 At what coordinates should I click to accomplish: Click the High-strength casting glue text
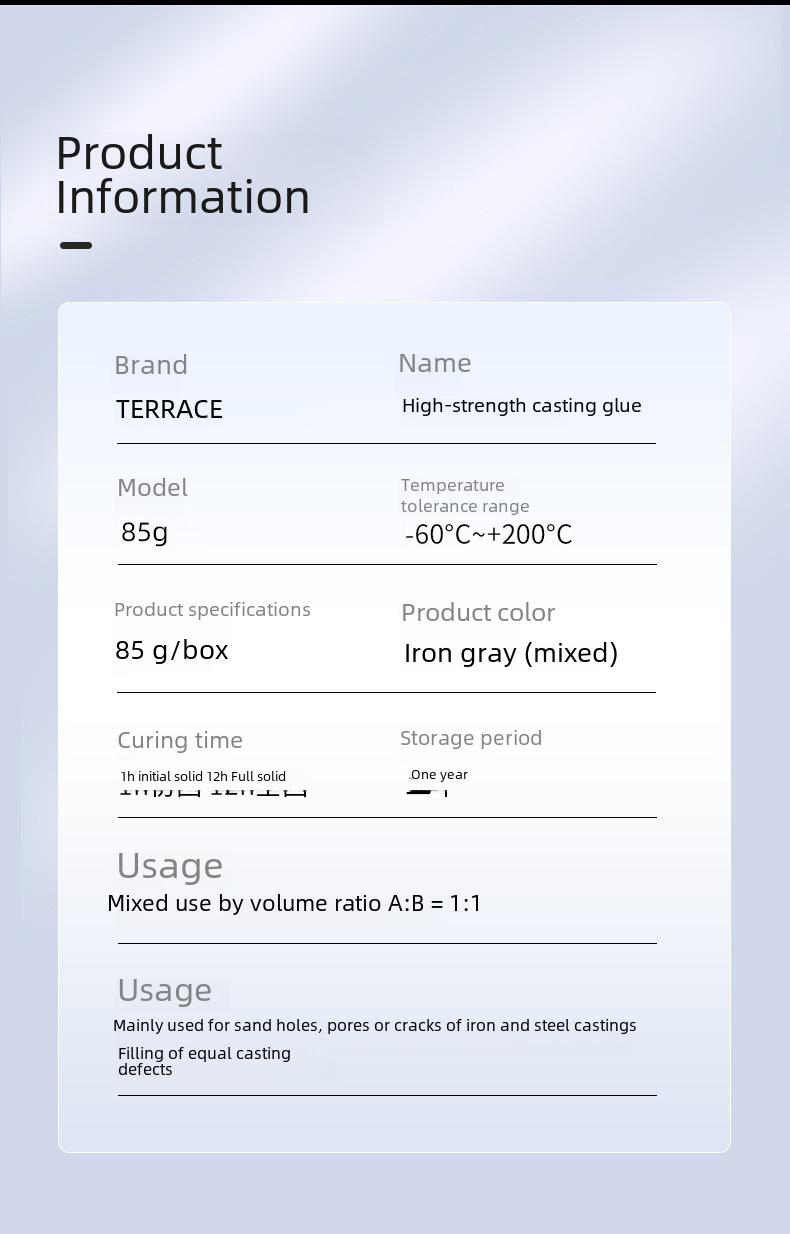tap(521, 405)
